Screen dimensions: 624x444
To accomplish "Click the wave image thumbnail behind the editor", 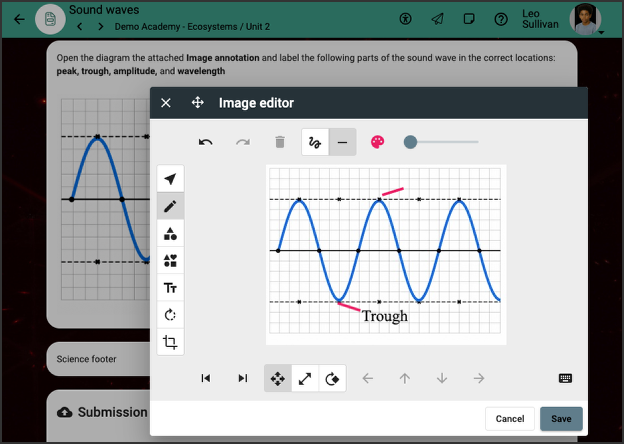I will click(x=105, y=199).
